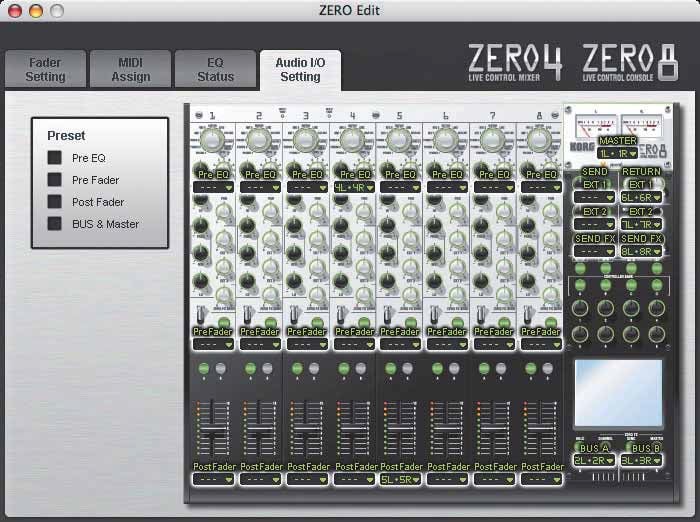Screen dimensions: 700x522
Task: Click channel 1 input selector knob
Action: [212, 140]
